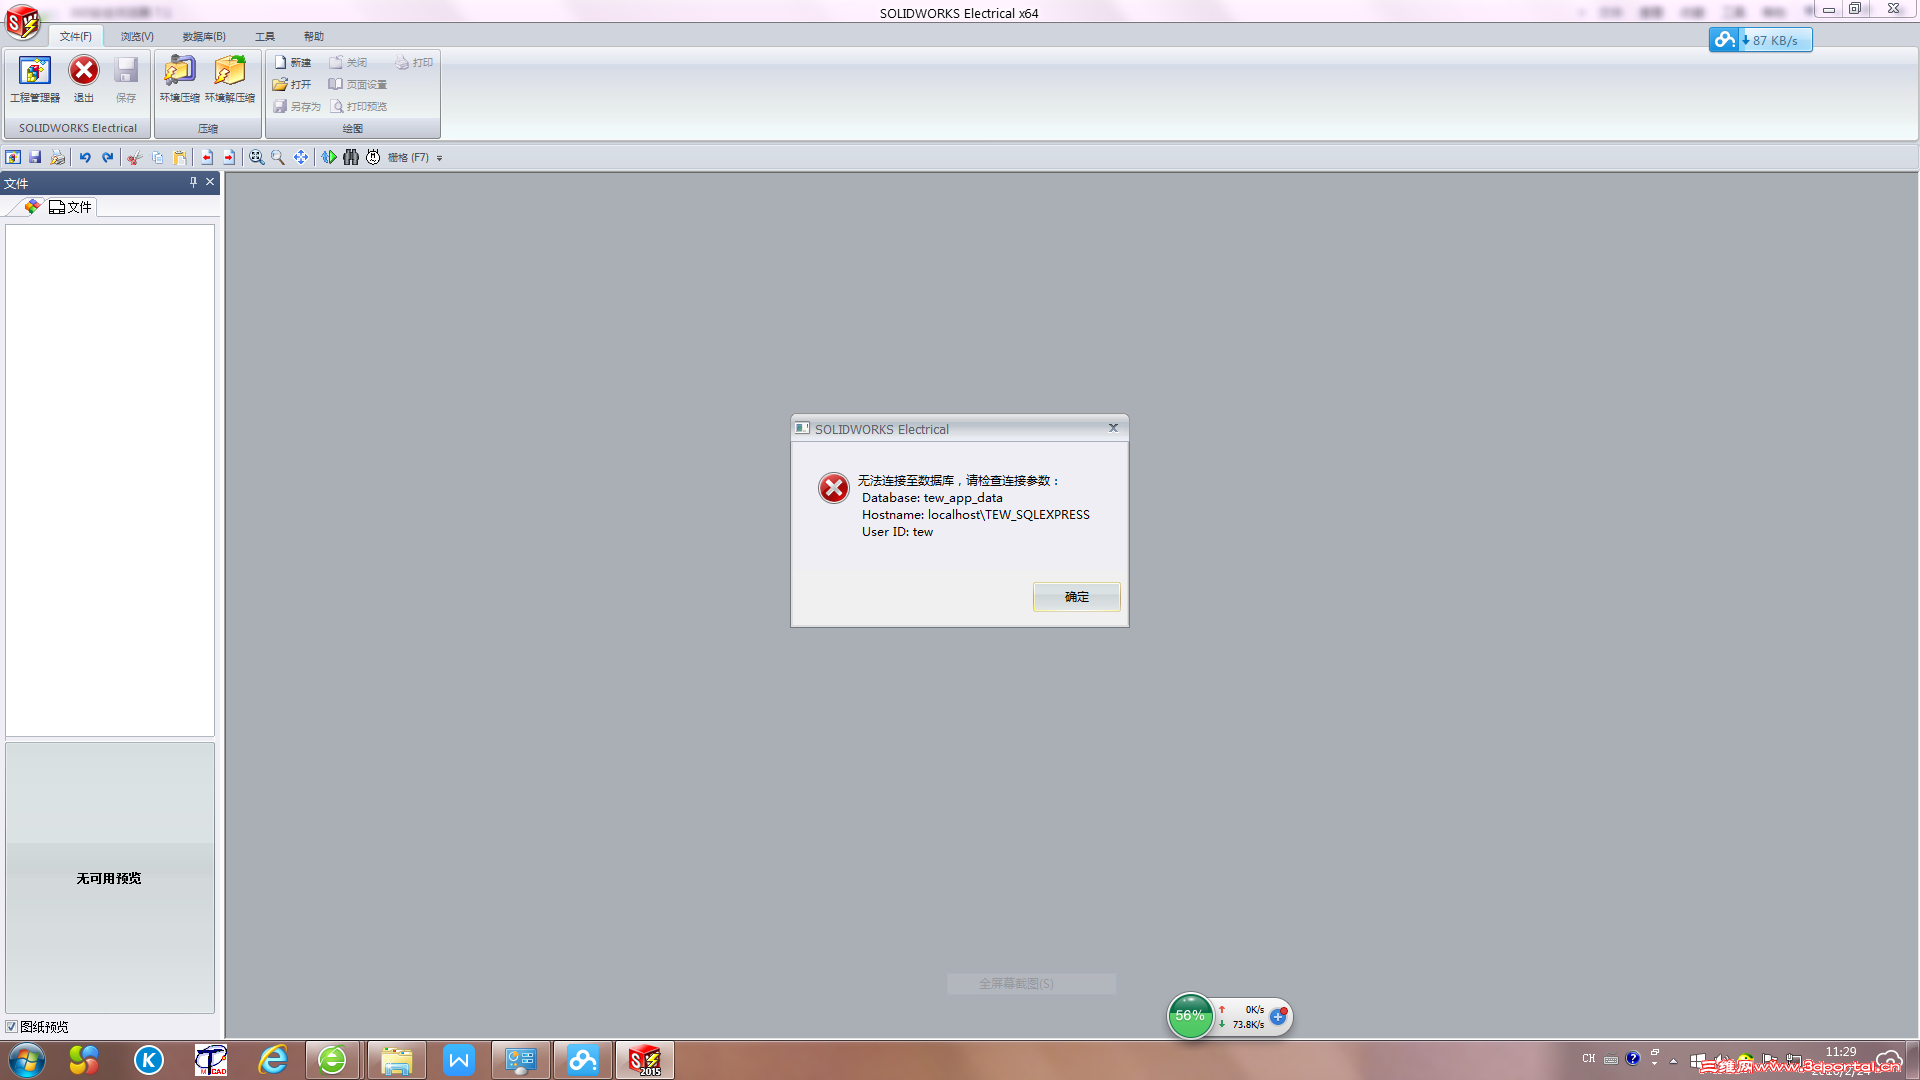Click the copy icon in quick toolbar

coord(157,157)
